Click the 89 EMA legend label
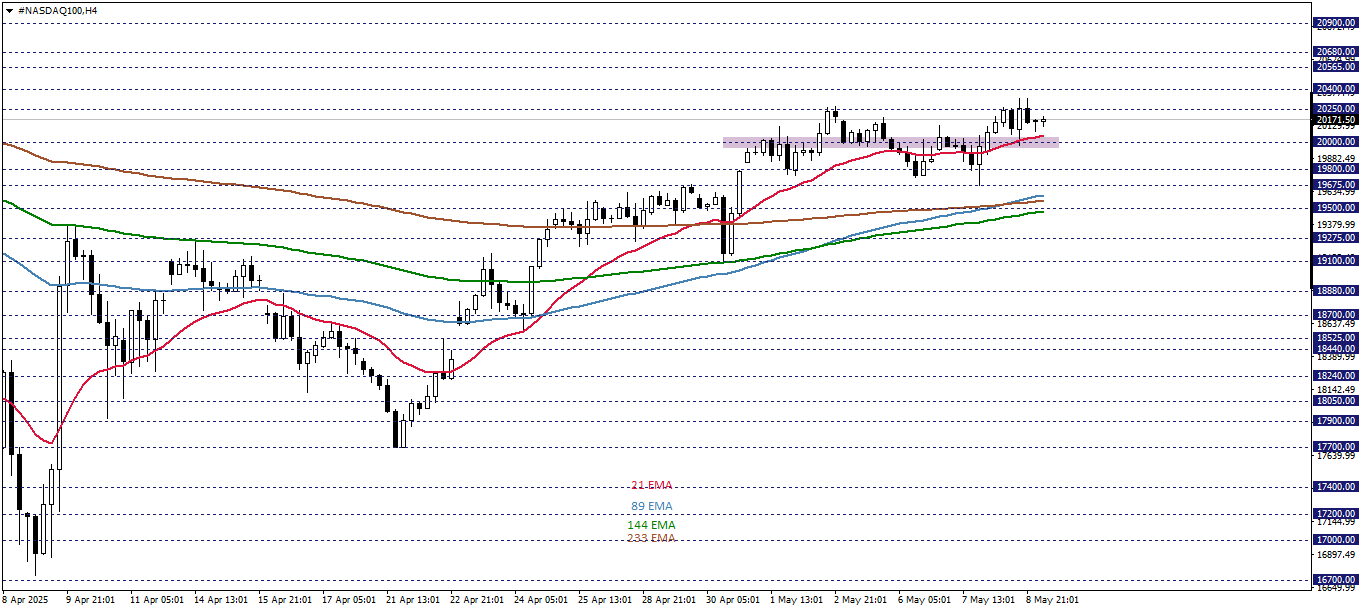The width and height of the screenshot is (1362, 611). (652, 506)
